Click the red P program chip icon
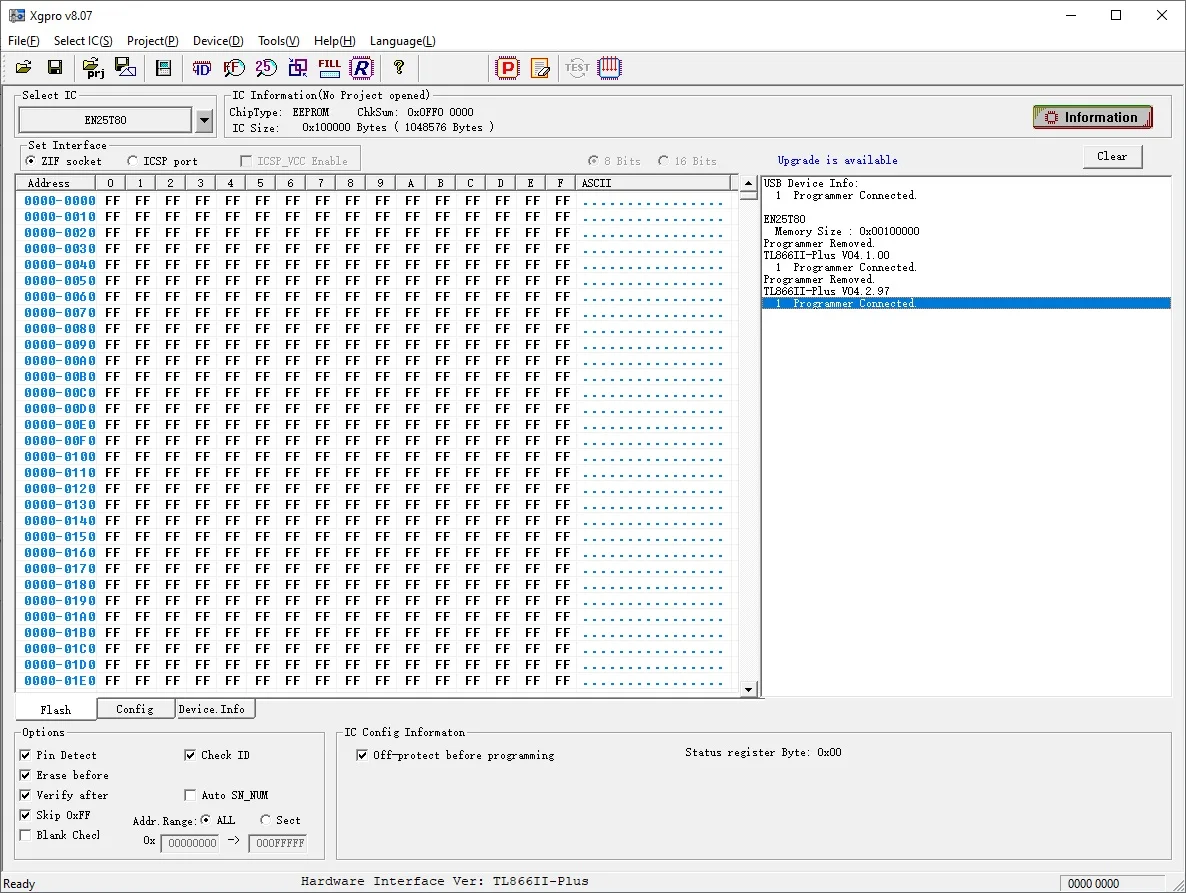 tap(508, 68)
